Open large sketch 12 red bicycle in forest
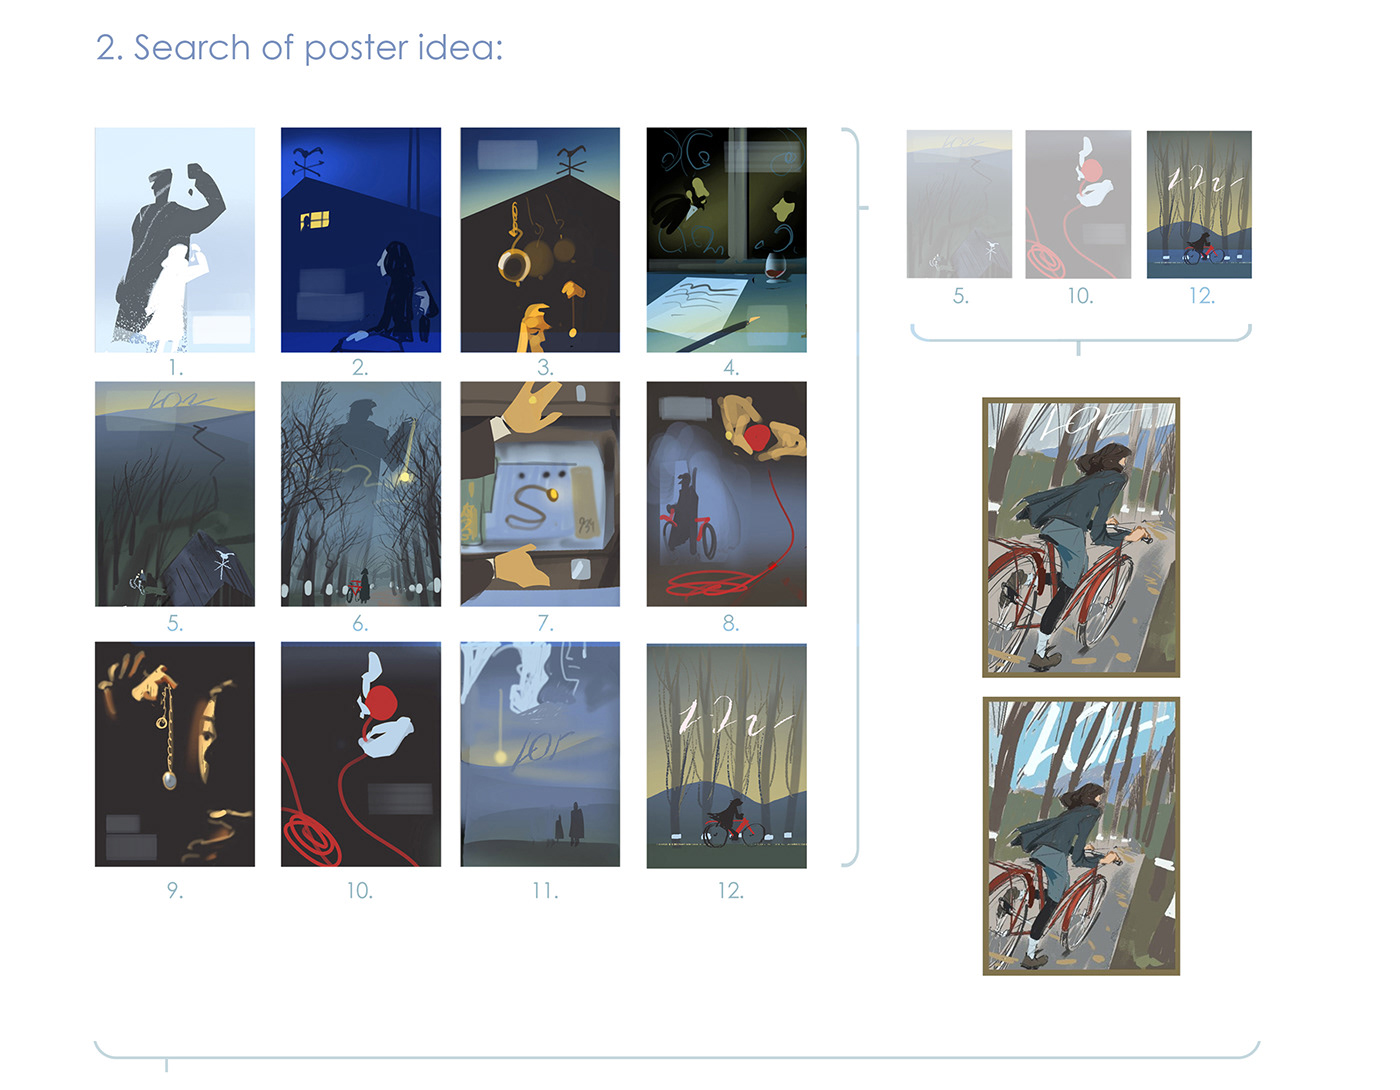1400x1090 pixels. (x=727, y=756)
